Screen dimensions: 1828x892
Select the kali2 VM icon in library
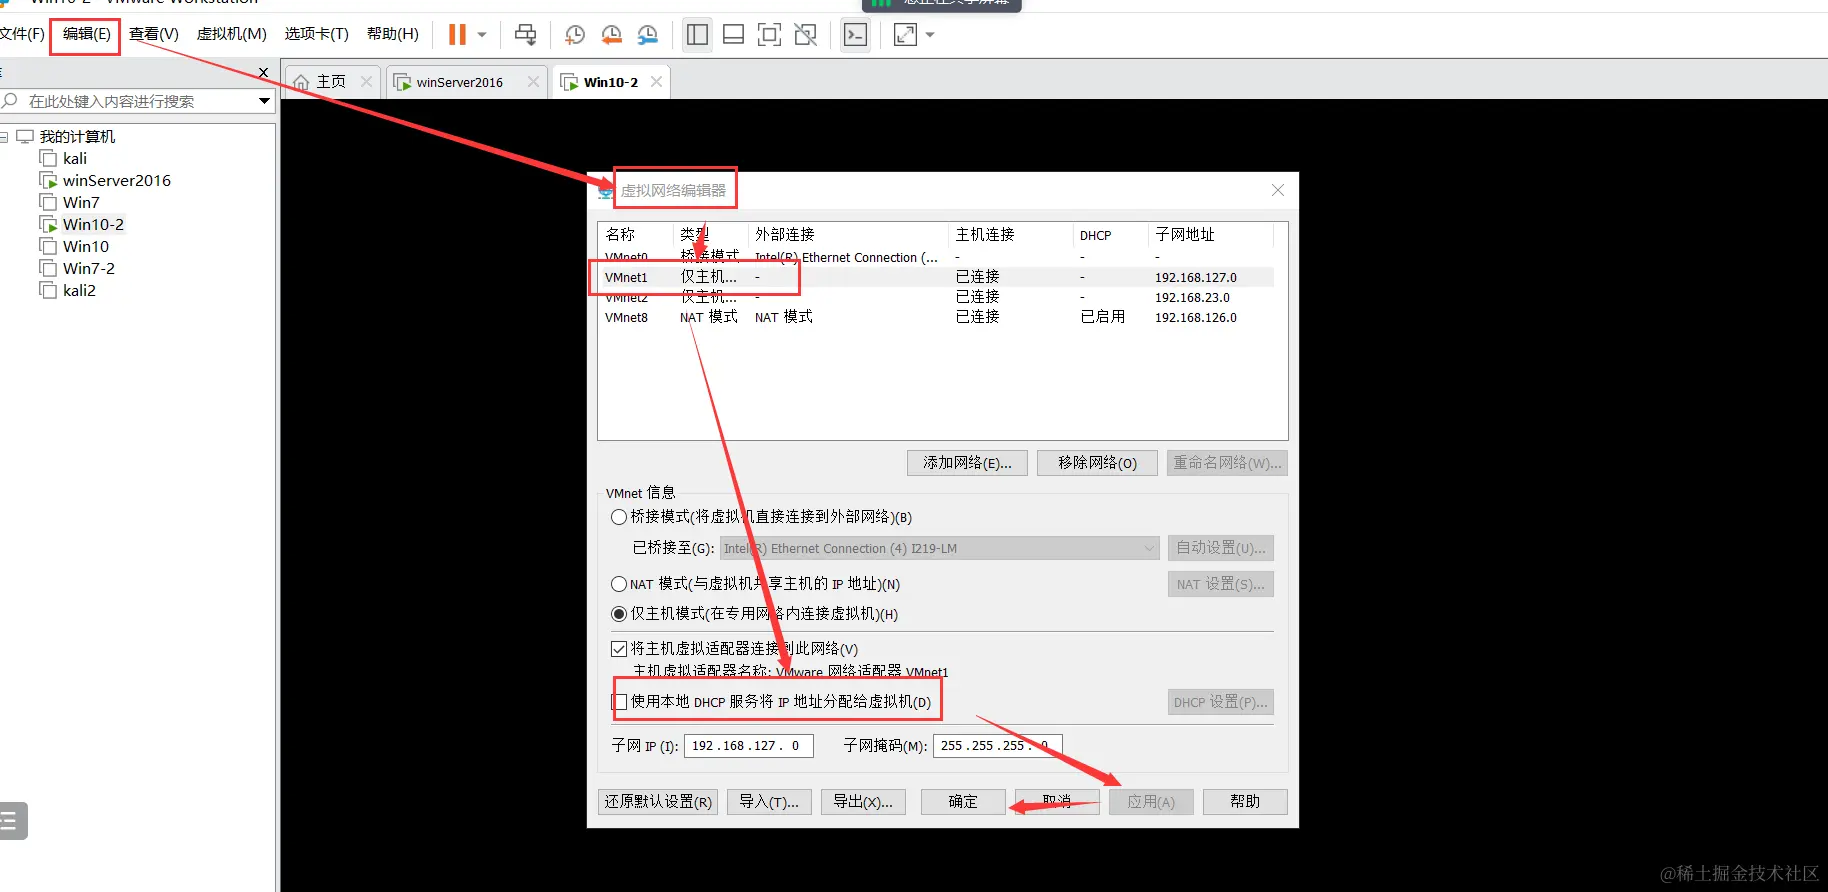click(x=47, y=290)
